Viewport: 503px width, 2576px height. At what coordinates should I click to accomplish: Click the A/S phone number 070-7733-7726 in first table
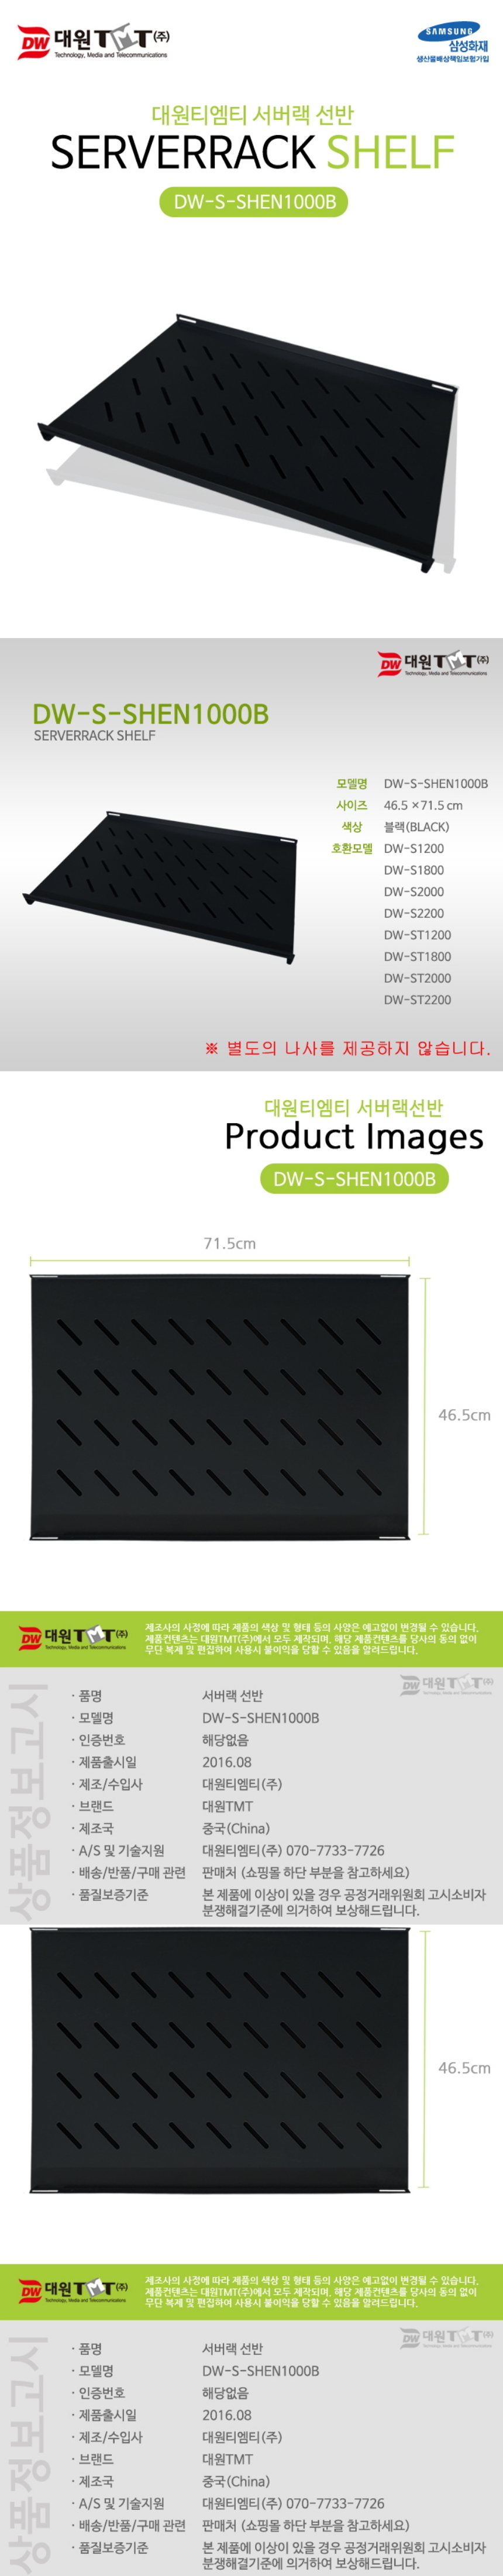click(335, 1851)
